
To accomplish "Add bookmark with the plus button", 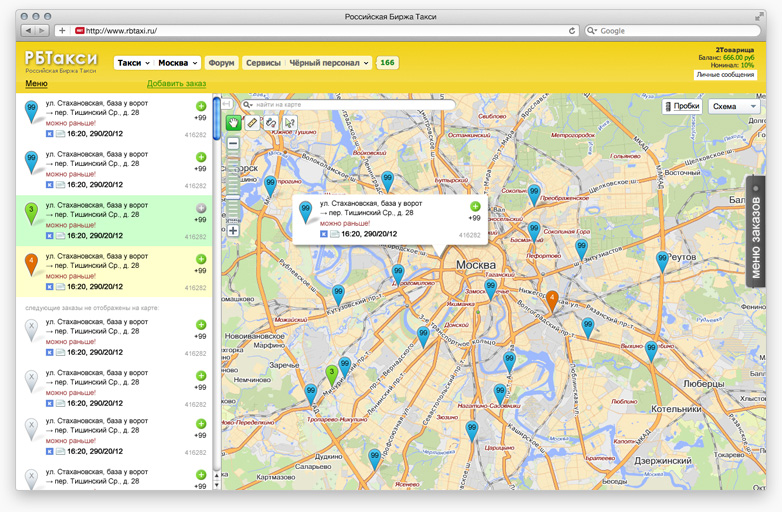I will coord(62,30).
